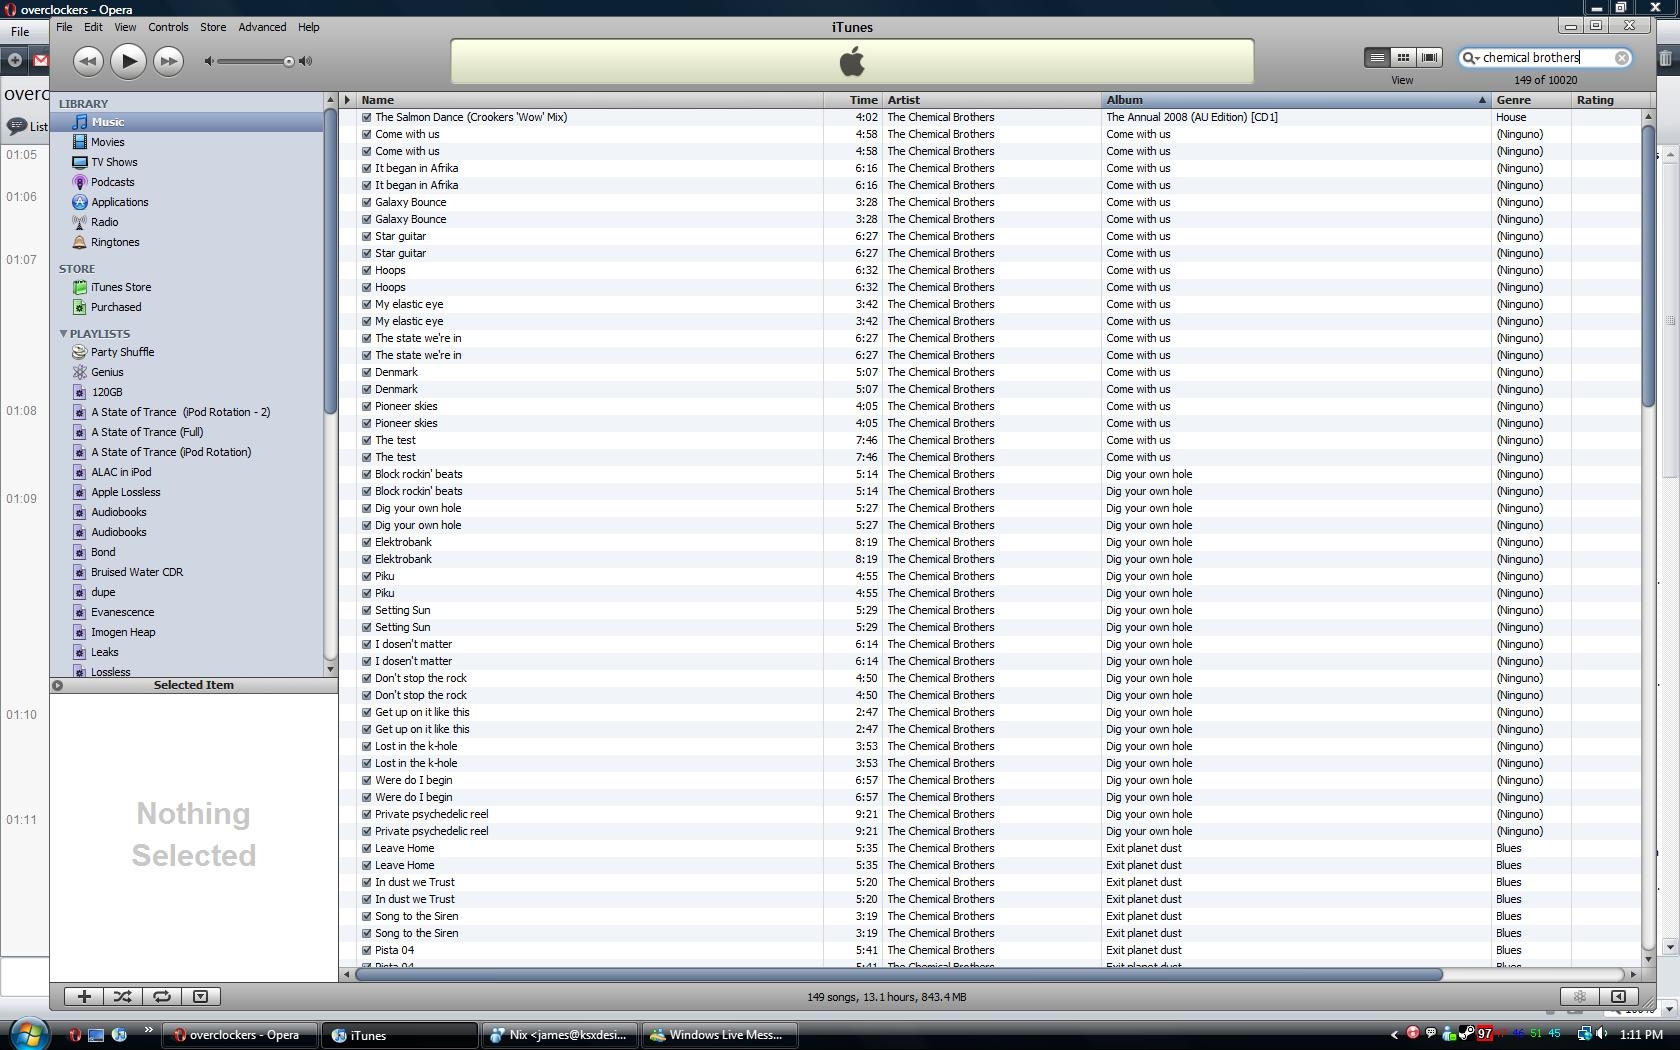This screenshot has height=1050, width=1680.
Task: Uncheck first Leave Home checkbox
Action: click(x=366, y=848)
